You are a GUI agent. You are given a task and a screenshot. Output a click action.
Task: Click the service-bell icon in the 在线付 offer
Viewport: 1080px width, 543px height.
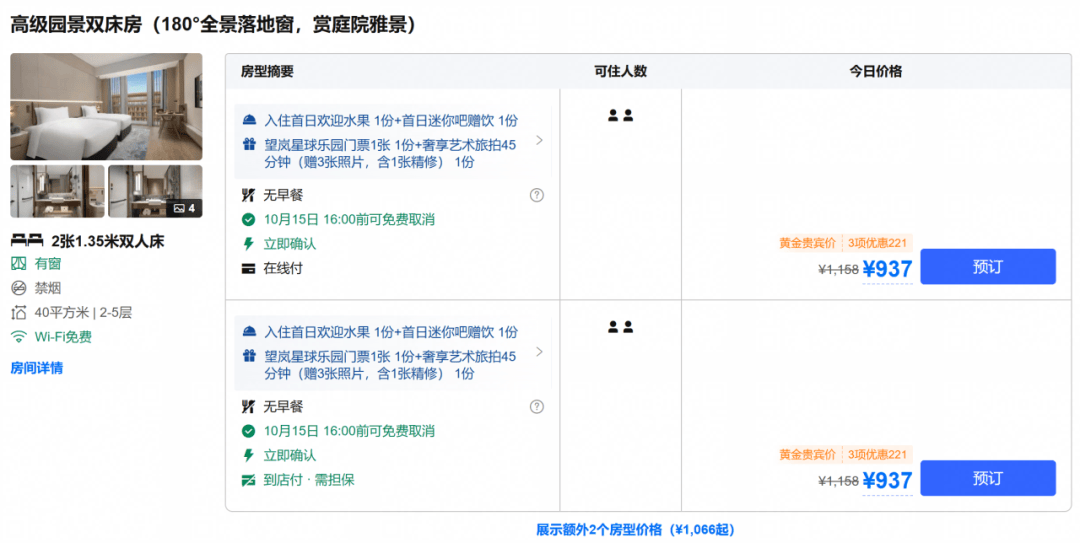[x=249, y=121]
